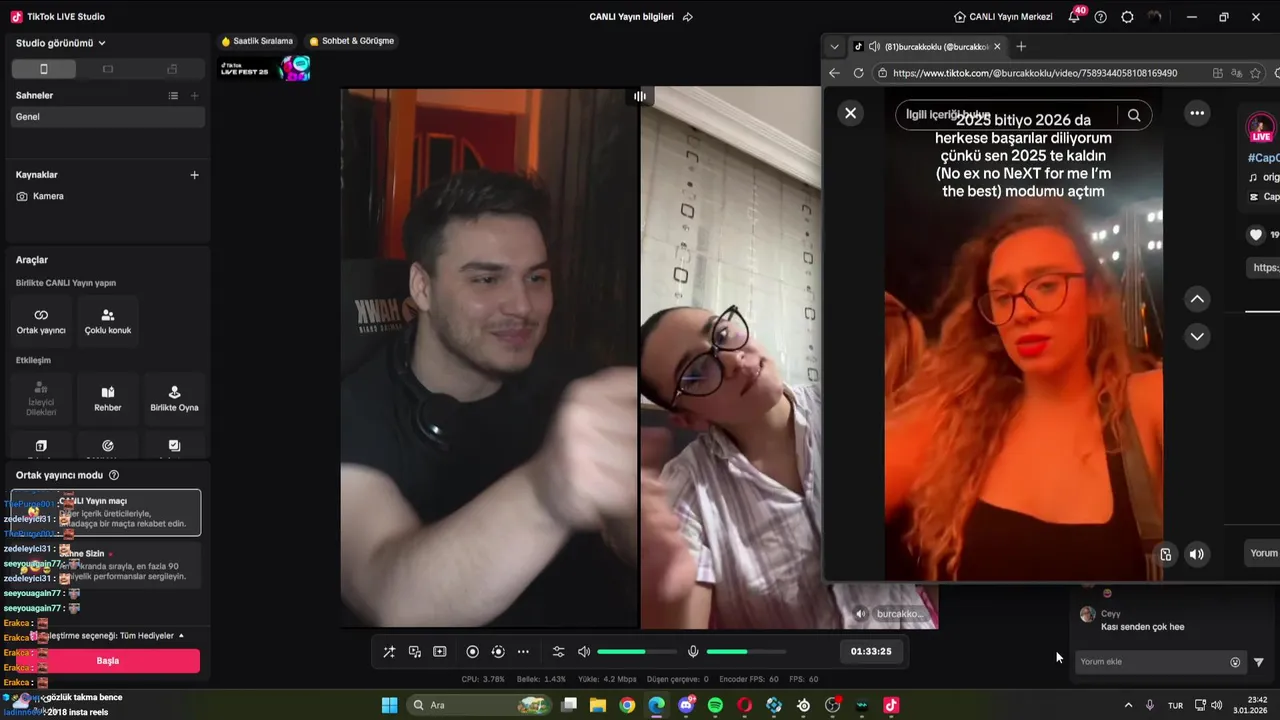The width and height of the screenshot is (1280, 720).
Task: Open Windows Start menu
Action: pos(390,705)
